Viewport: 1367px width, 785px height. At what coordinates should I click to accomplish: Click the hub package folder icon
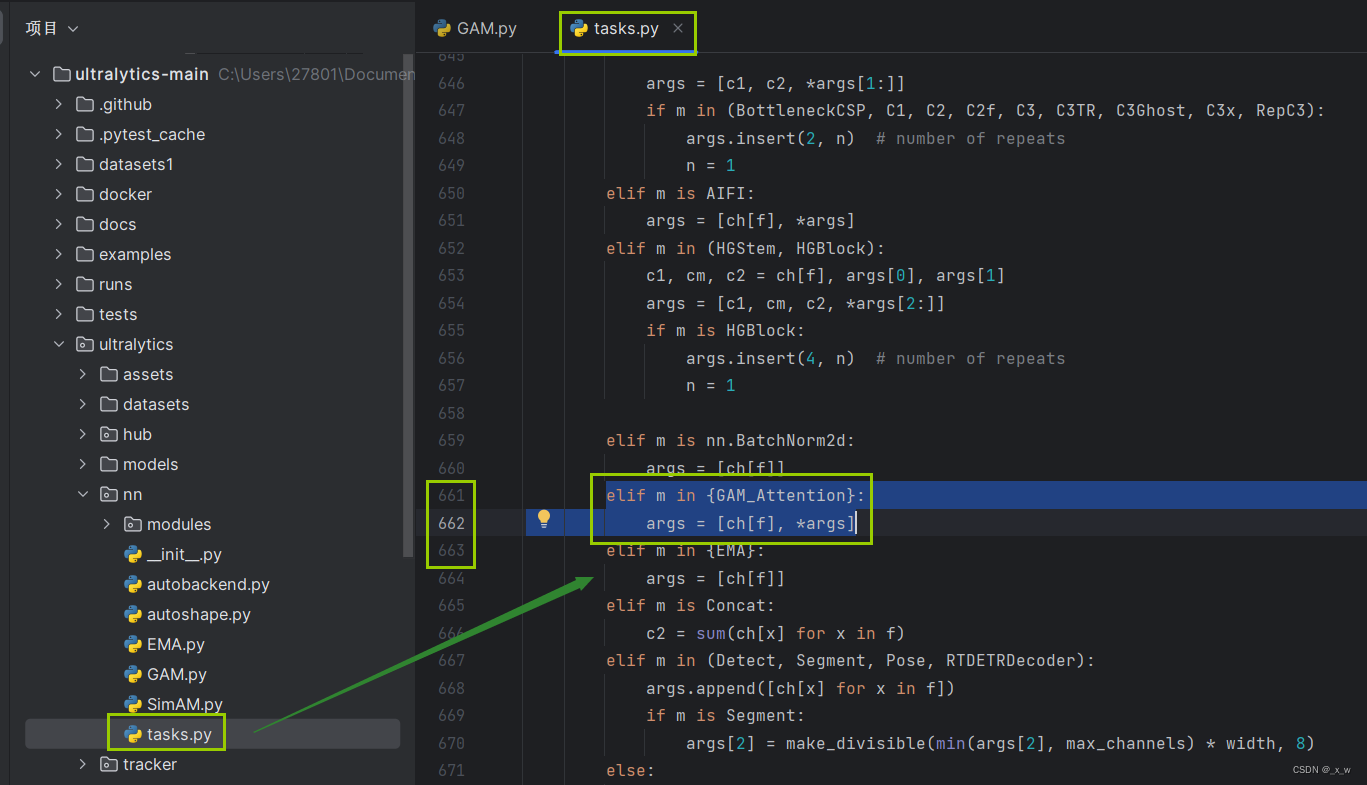click(109, 434)
